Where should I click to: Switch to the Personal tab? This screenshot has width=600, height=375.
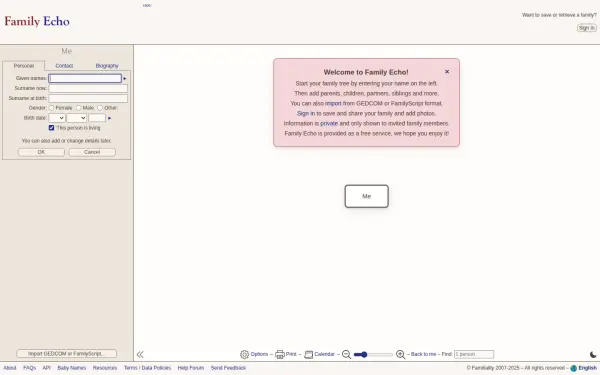coord(24,66)
